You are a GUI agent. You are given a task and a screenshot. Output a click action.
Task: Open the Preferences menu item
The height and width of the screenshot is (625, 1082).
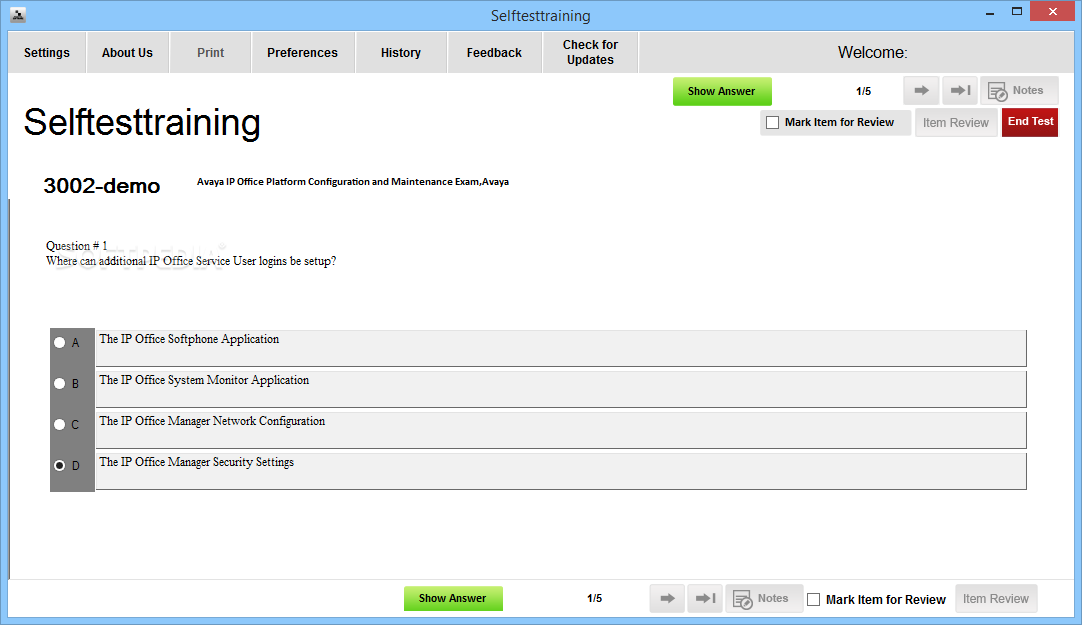303,52
